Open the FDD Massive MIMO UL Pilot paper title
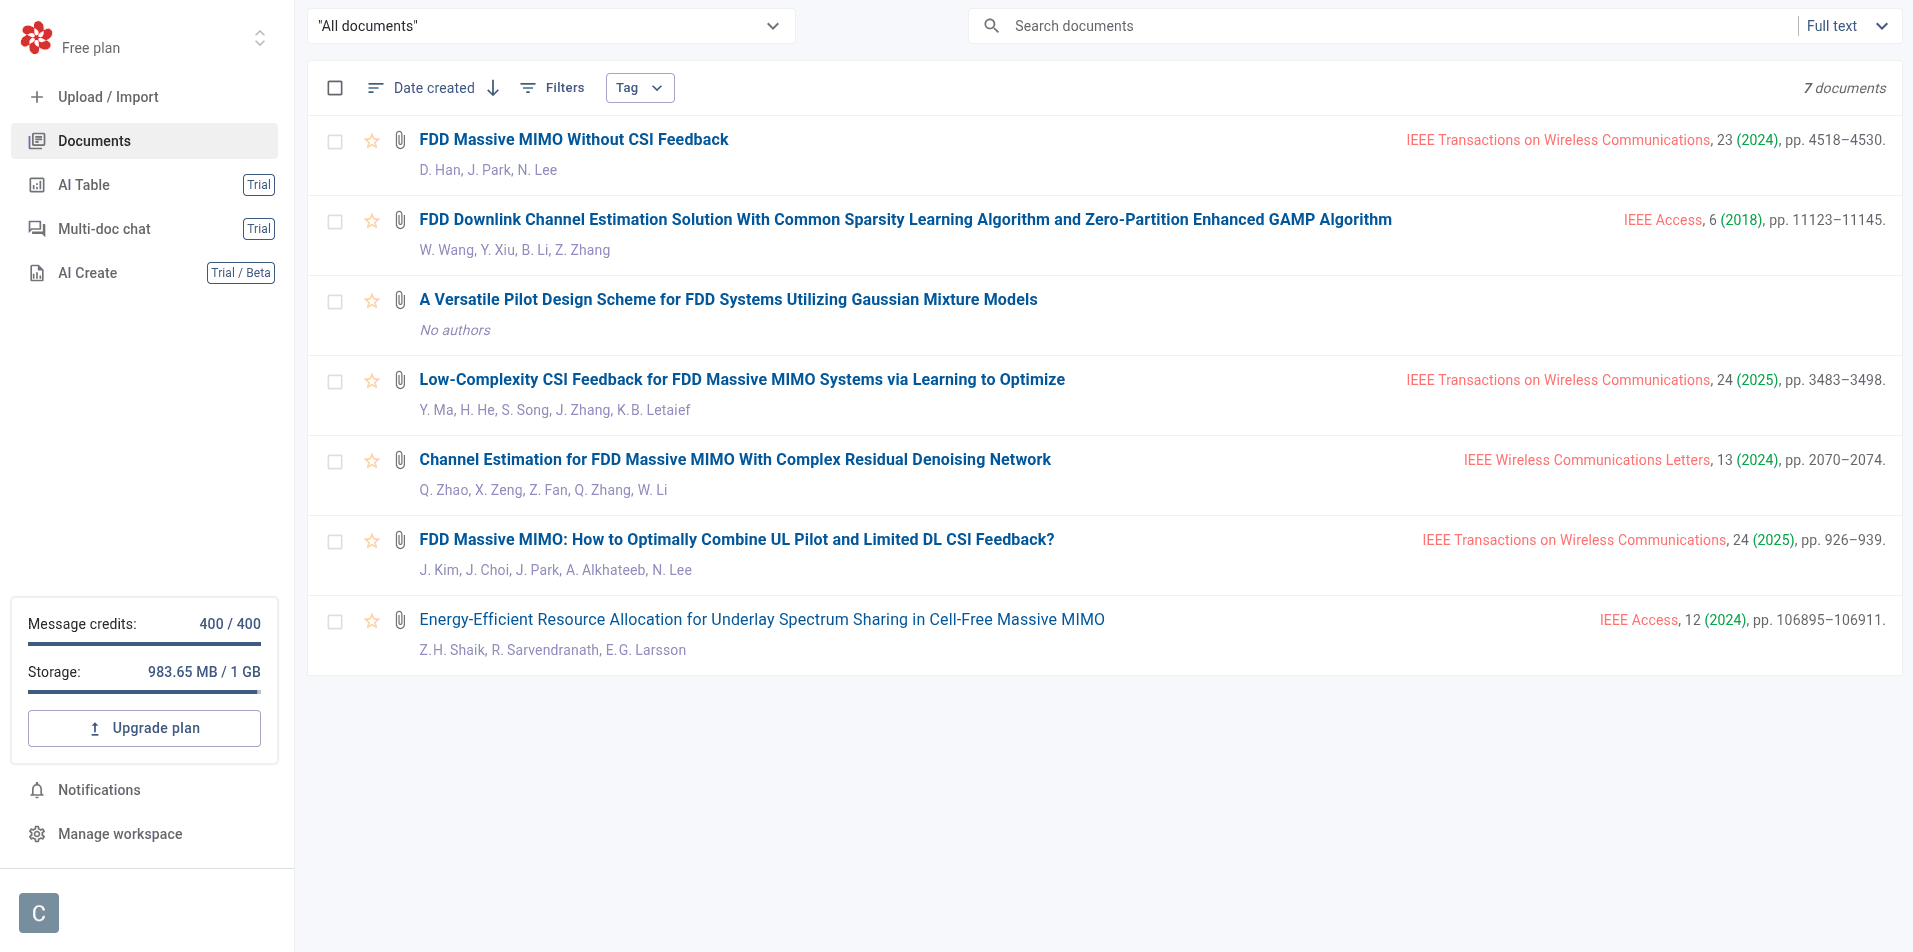The height and width of the screenshot is (952, 1913). pos(736,540)
